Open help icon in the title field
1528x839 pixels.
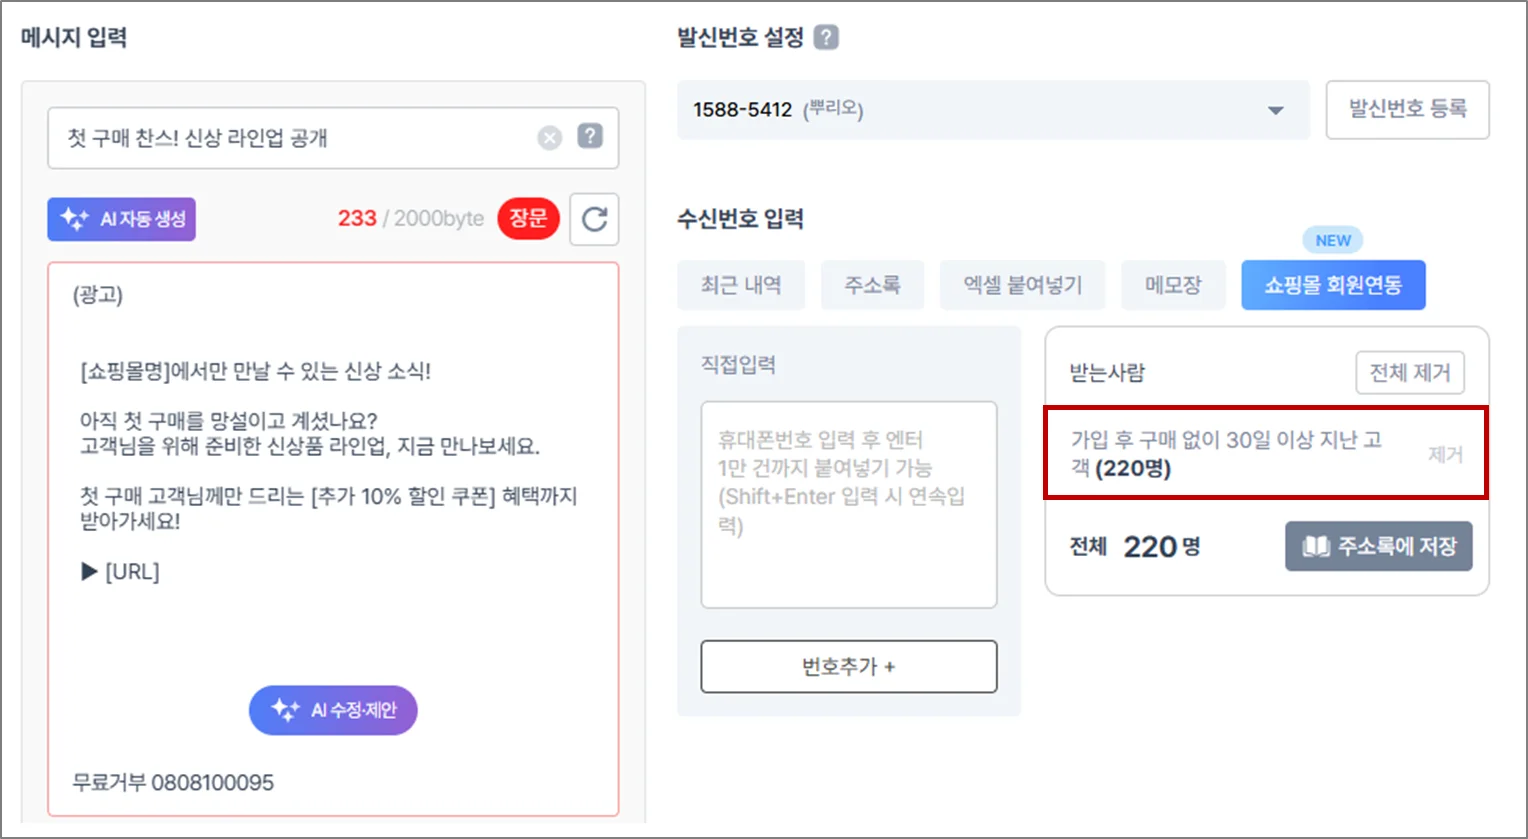[591, 136]
